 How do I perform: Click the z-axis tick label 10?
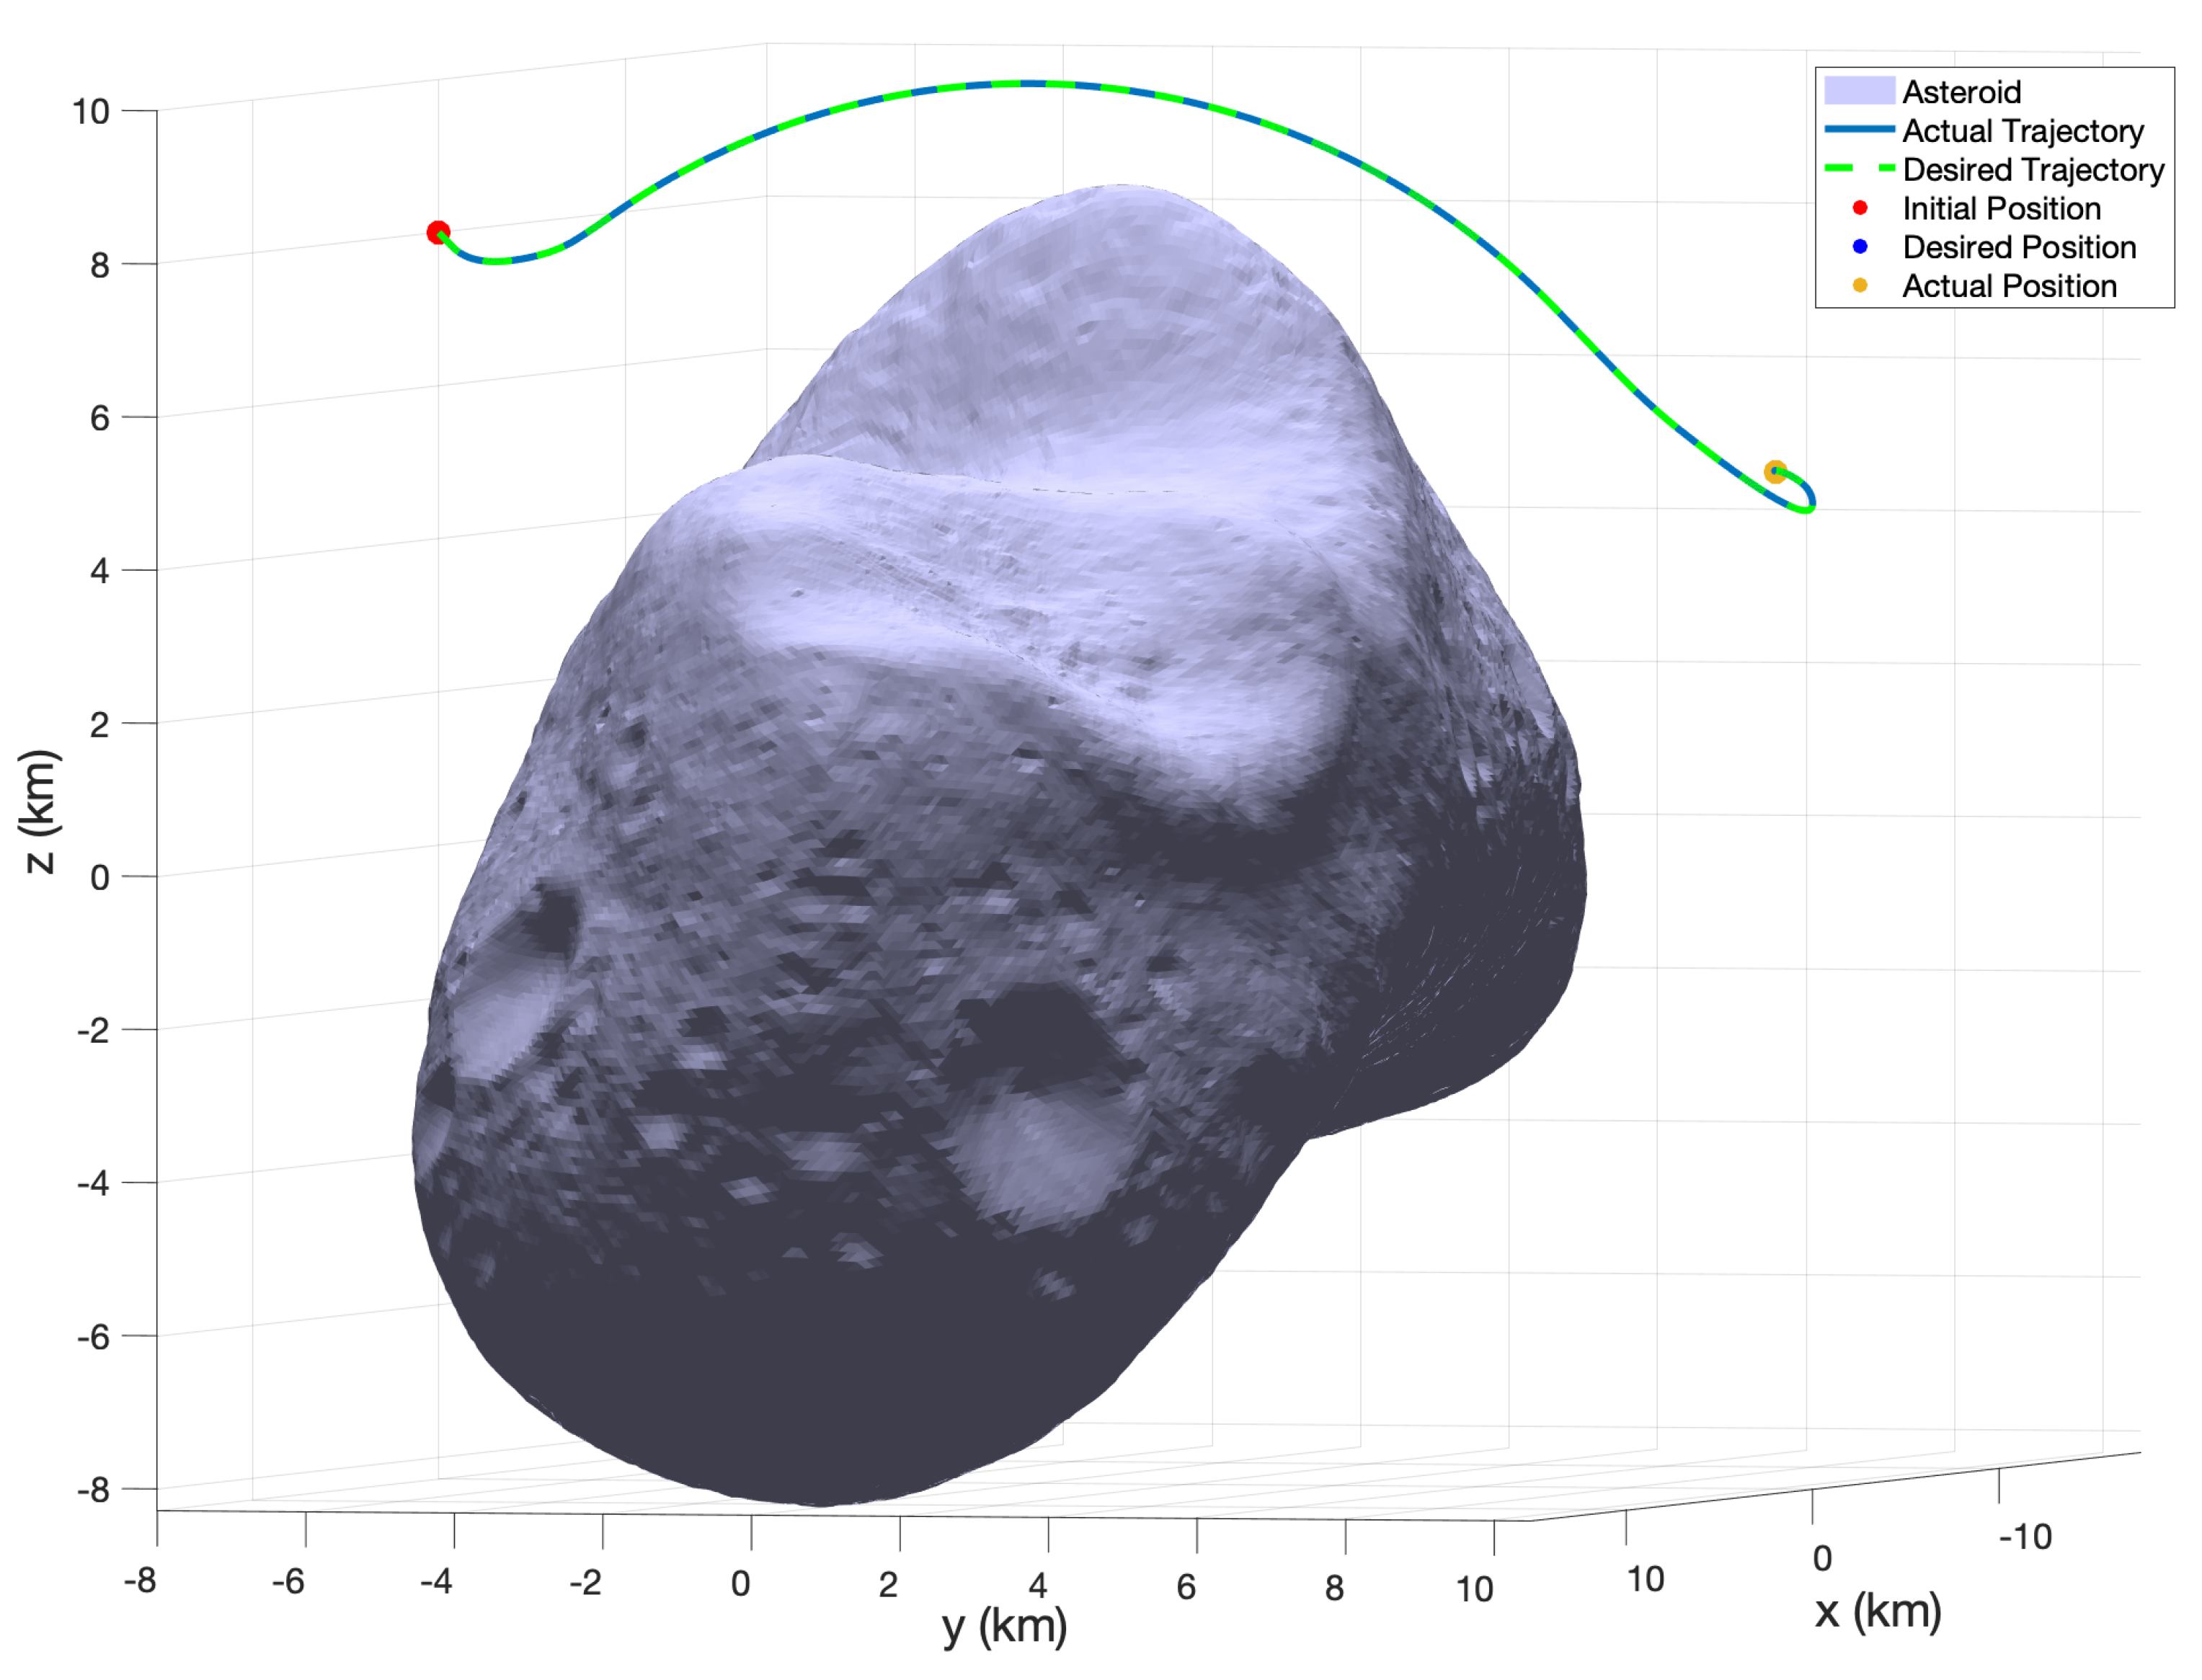click(90, 112)
